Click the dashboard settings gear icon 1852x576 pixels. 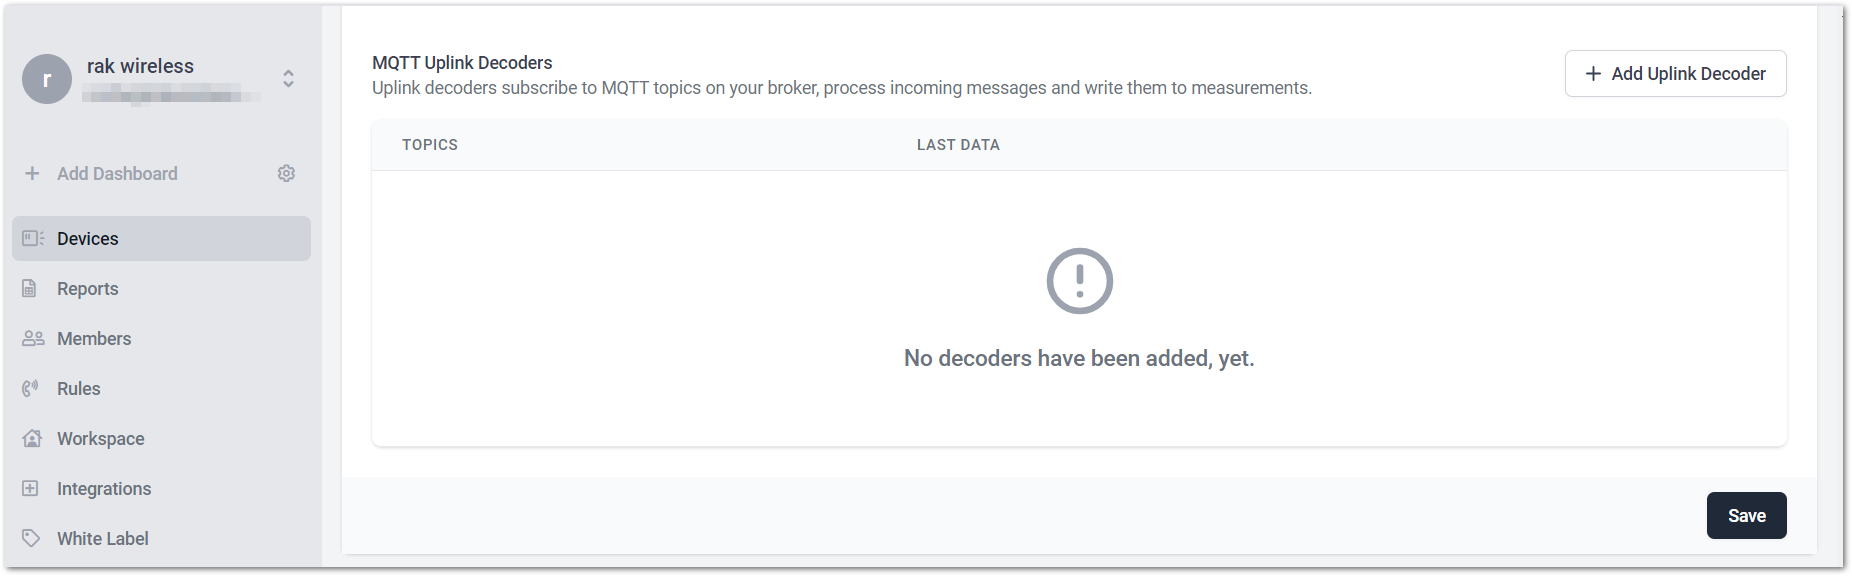[286, 174]
